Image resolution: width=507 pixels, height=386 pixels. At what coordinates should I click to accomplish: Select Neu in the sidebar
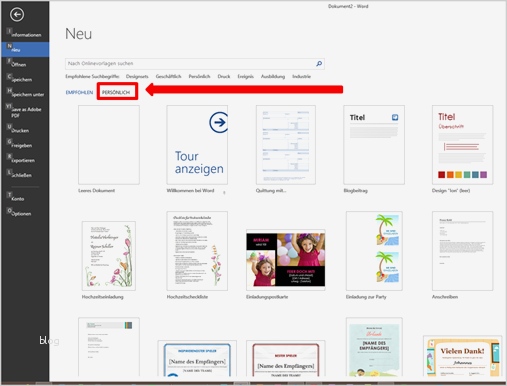click(25, 49)
